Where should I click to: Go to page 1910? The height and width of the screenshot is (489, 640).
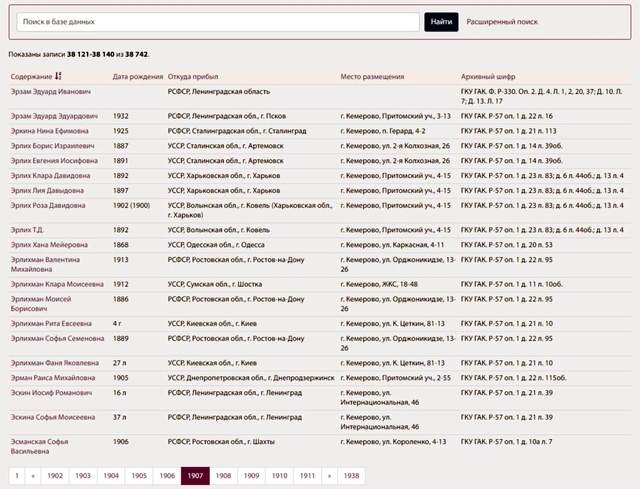click(280, 476)
